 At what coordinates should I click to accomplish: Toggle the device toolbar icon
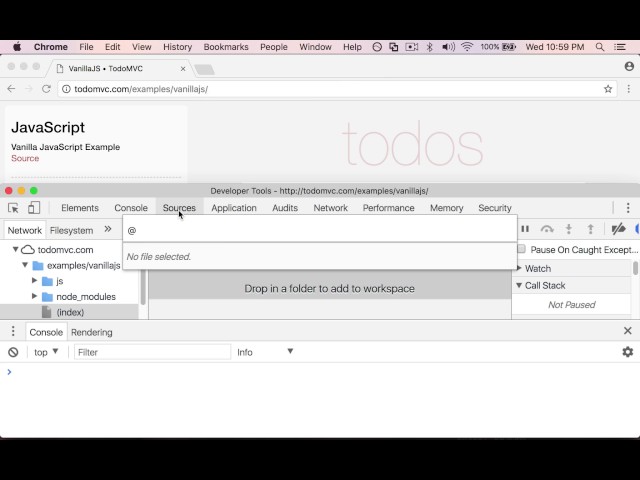click(x=34, y=208)
